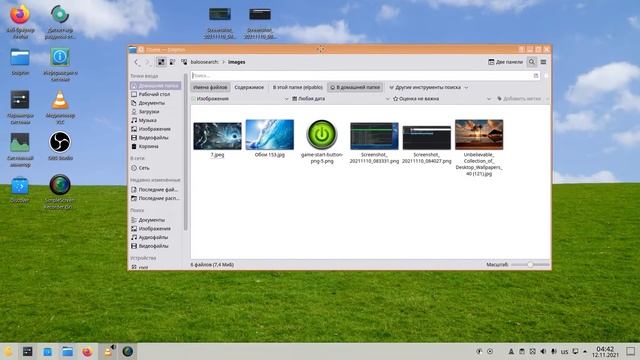
Task: Open Видеофайлы under Точки входа
Action: point(156,138)
